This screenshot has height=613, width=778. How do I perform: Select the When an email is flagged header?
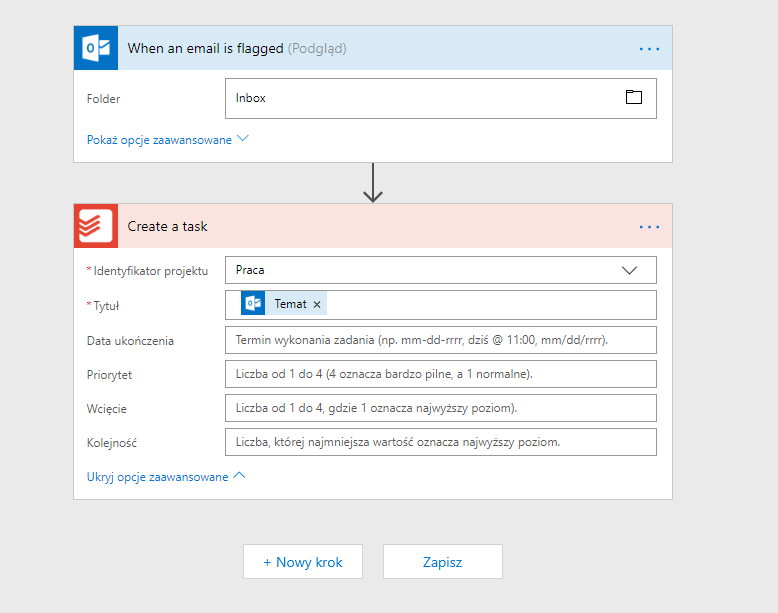pos(373,48)
